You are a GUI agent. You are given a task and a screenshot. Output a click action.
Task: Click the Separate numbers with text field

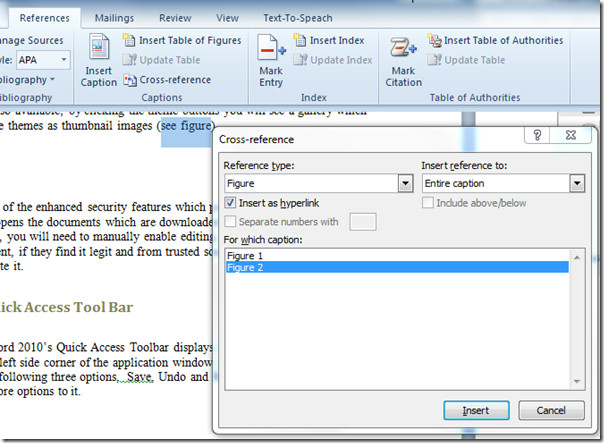[363, 222]
